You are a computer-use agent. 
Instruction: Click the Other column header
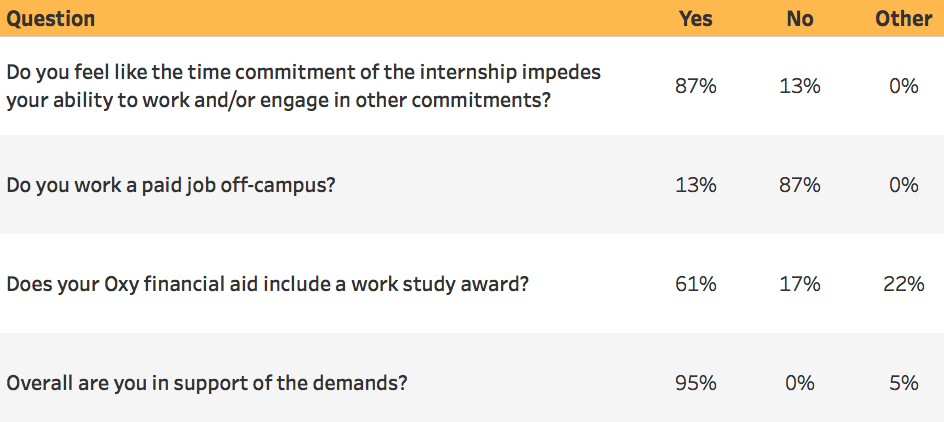(x=903, y=19)
